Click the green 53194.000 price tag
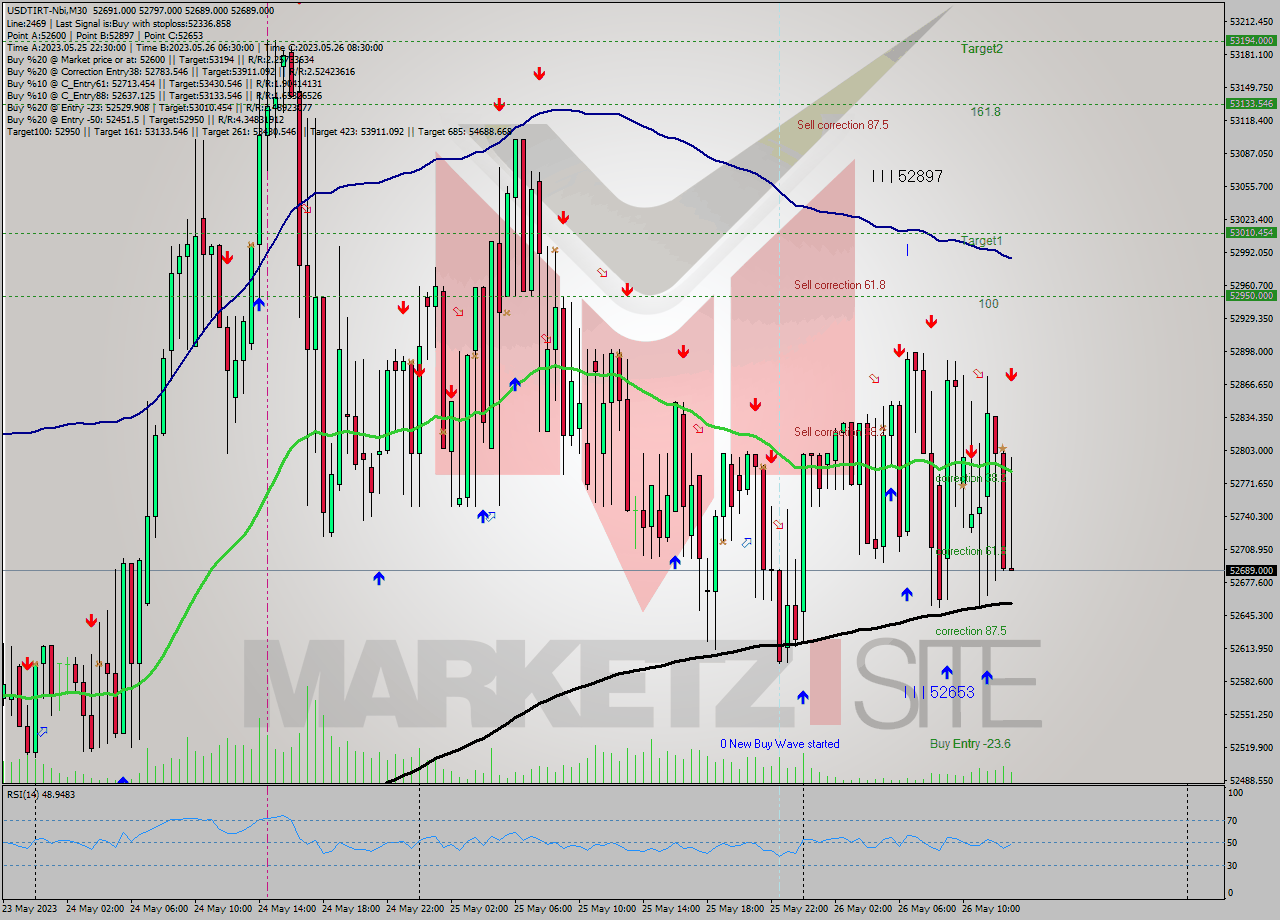Screen dimensions: 1280x920 click(x=1251, y=41)
